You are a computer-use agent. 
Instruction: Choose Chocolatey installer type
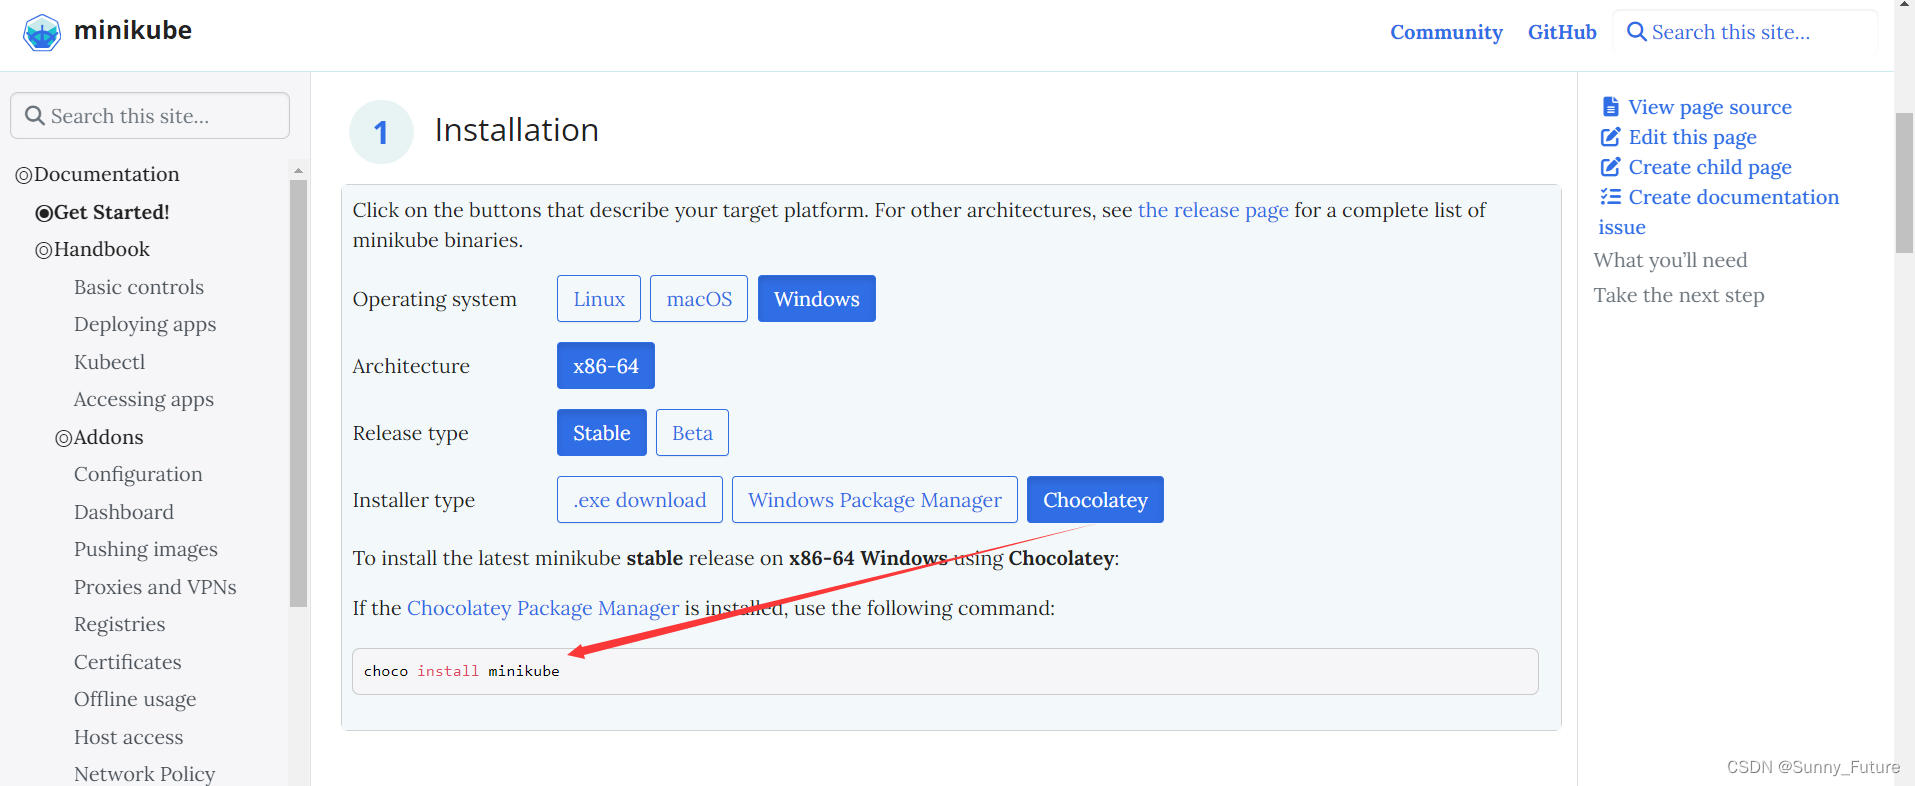pyautogui.click(x=1095, y=500)
